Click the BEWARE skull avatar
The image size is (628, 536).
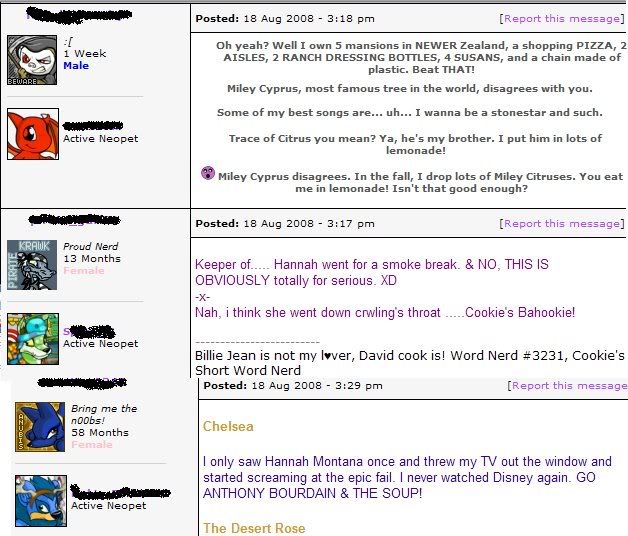(x=32, y=60)
